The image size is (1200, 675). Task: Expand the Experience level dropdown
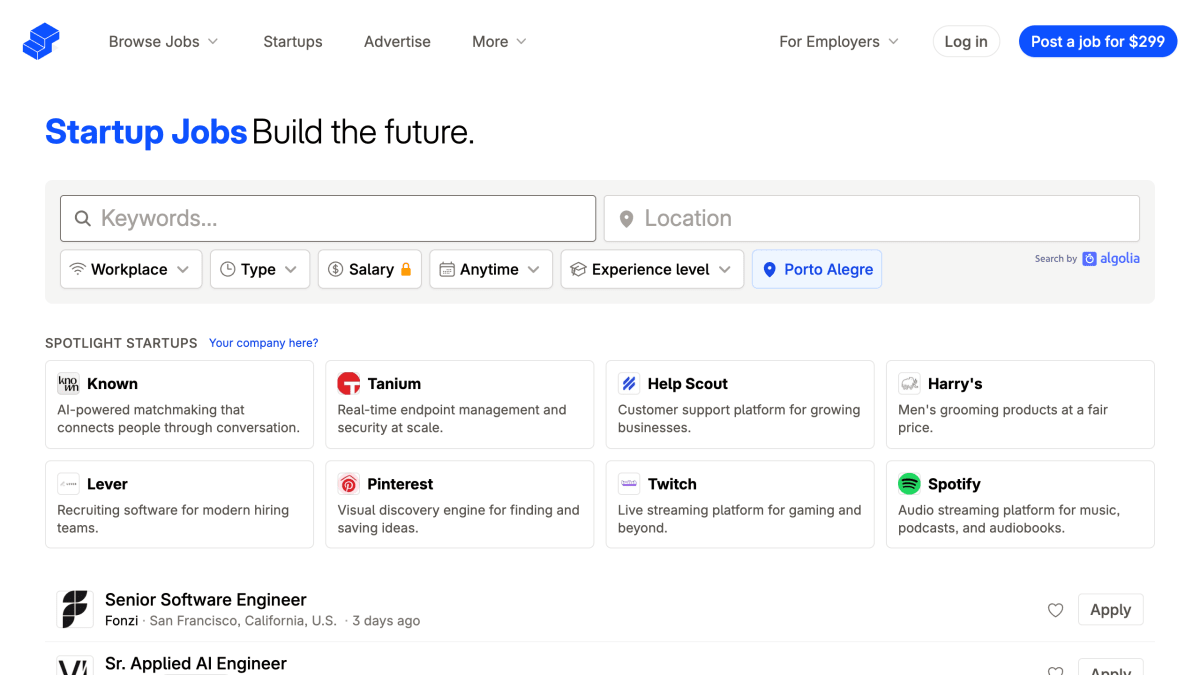652,269
